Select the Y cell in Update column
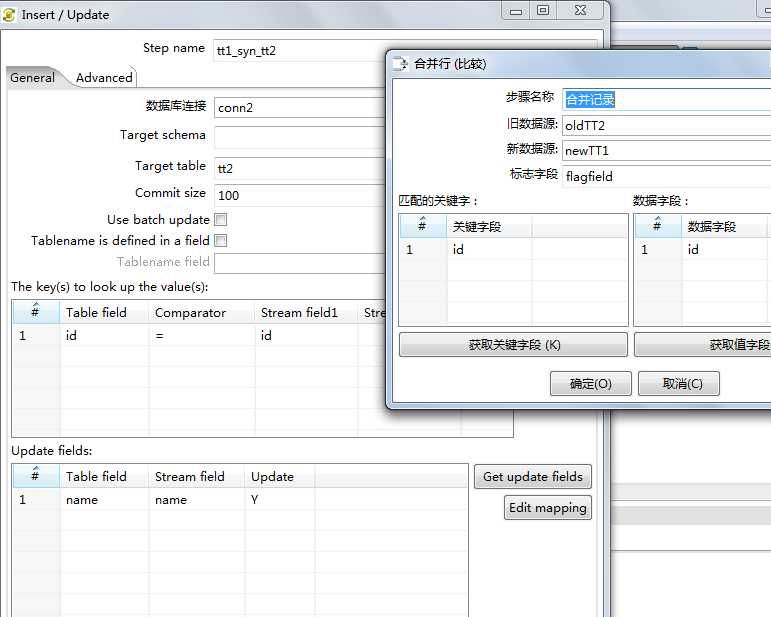The width and height of the screenshot is (771, 617). tap(279, 499)
